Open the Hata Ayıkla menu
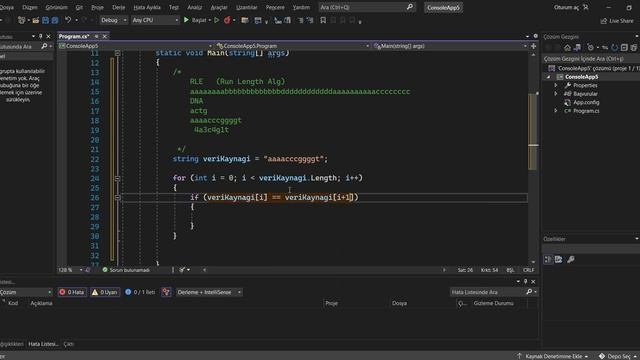Screen dimensions: 640x360 coord(147,7)
